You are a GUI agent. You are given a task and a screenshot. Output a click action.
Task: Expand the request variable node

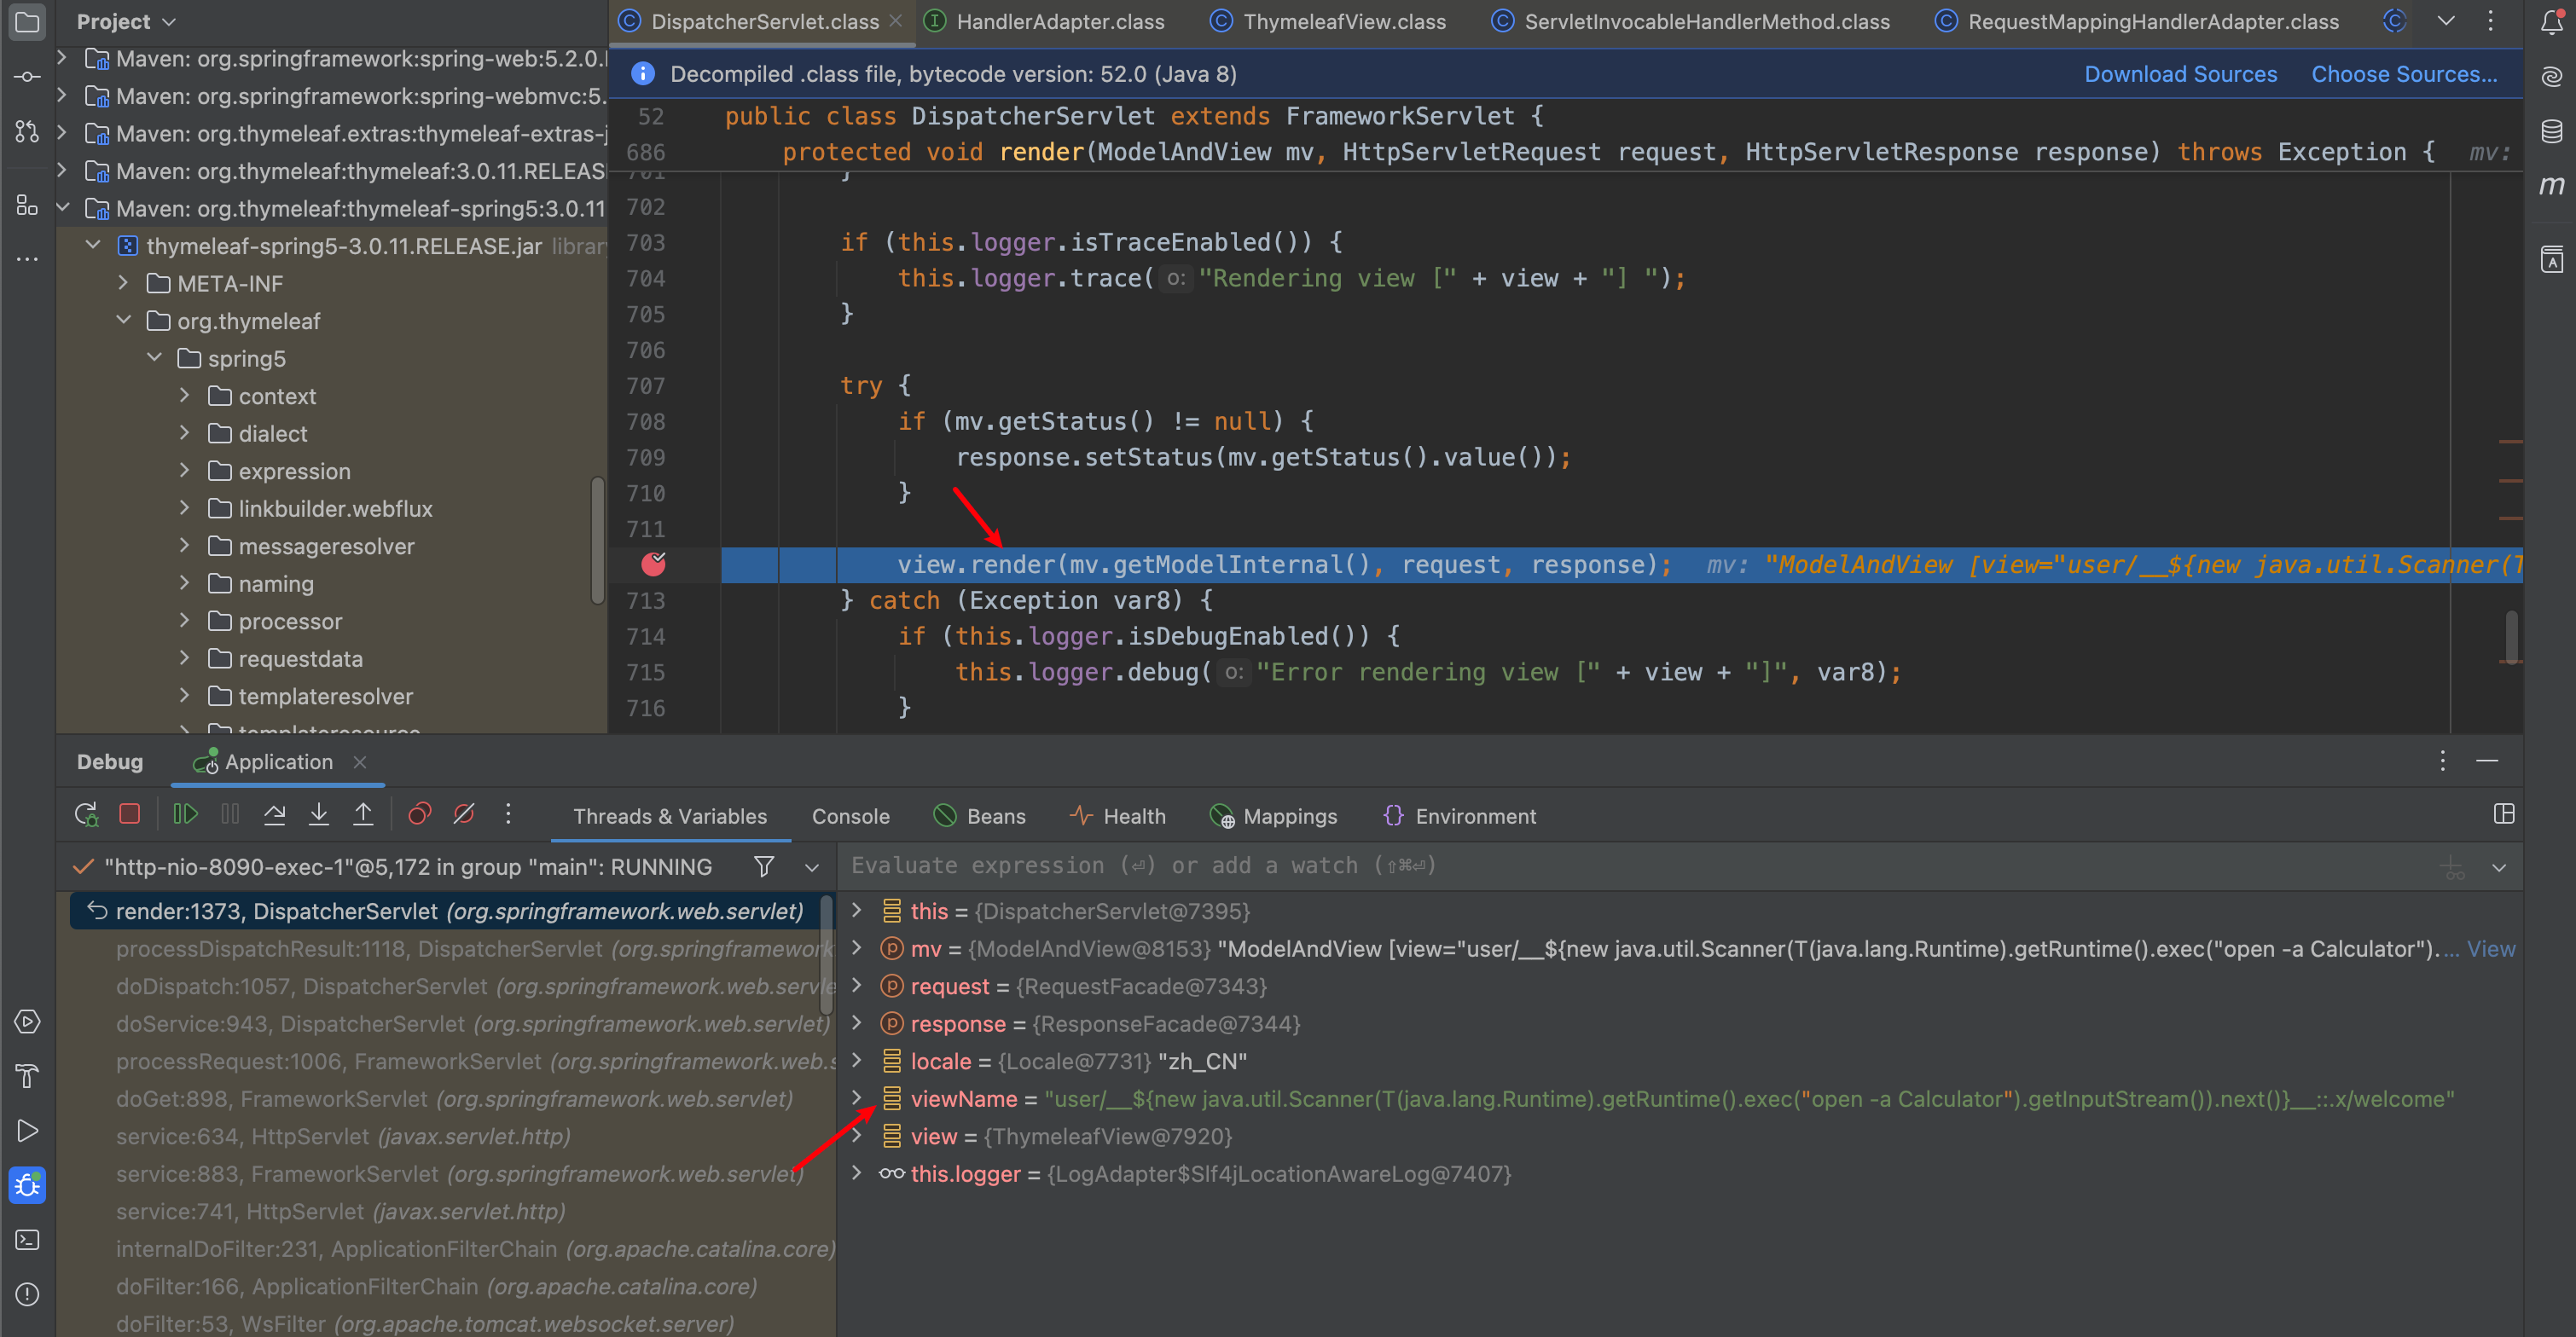(856, 985)
